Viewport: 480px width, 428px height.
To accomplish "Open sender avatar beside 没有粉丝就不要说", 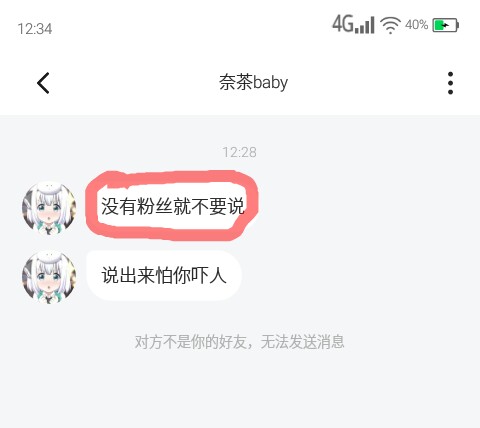I will coord(49,208).
